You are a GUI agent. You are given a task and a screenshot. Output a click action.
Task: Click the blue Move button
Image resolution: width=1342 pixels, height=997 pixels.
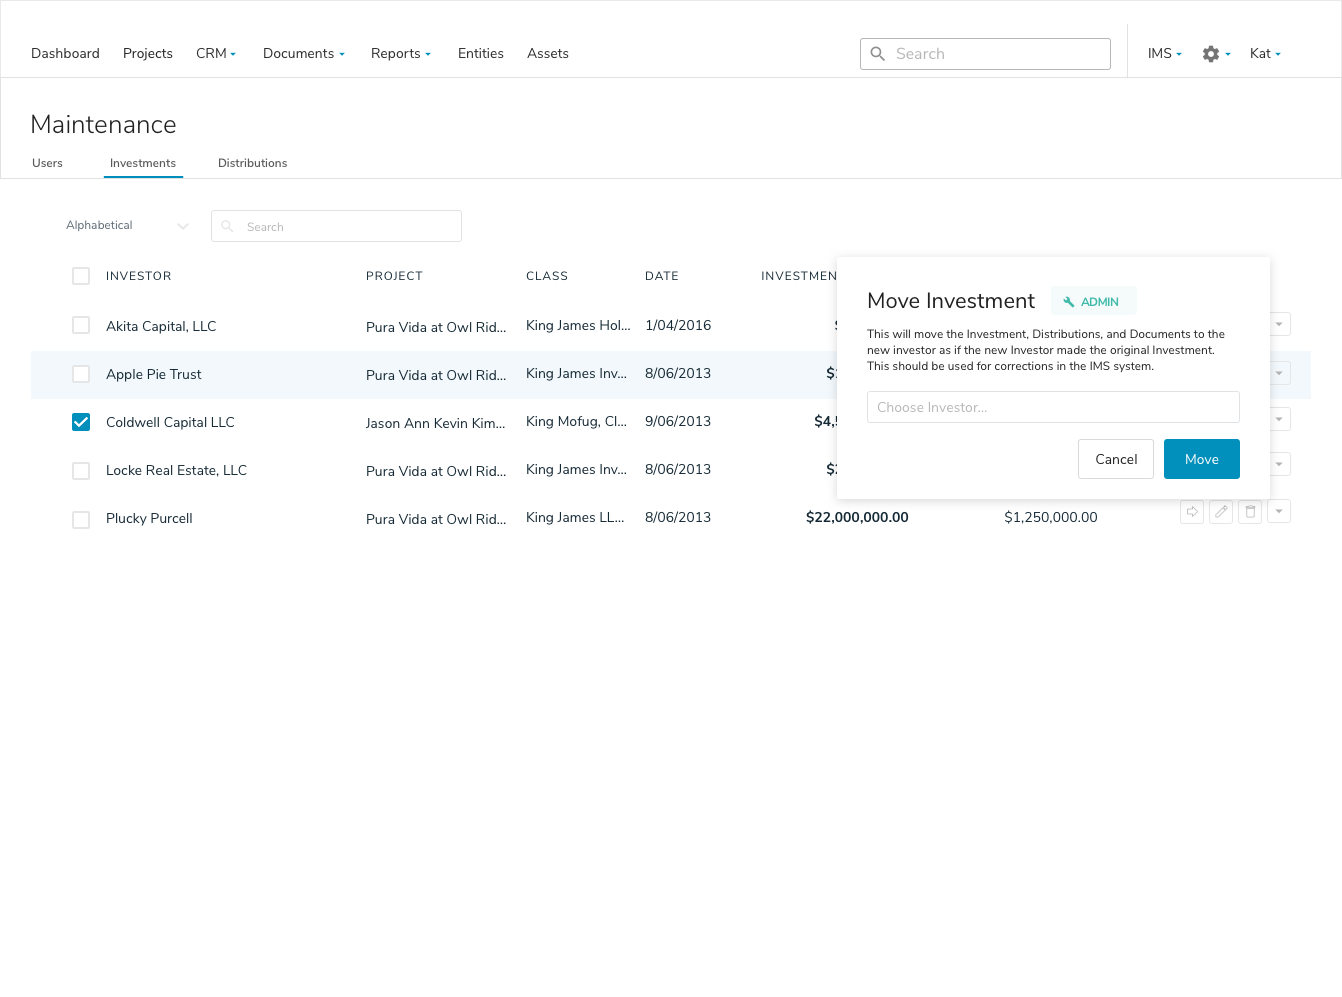click(1202, 459)
